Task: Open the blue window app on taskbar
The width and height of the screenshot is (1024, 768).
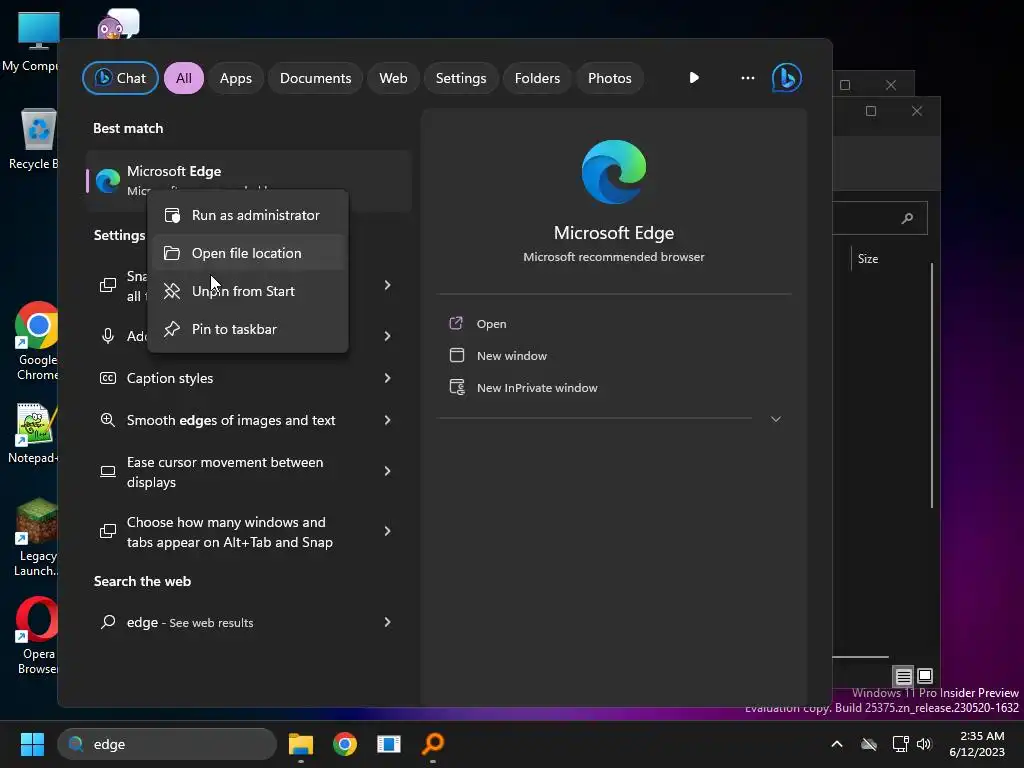Action: (389, 744)
